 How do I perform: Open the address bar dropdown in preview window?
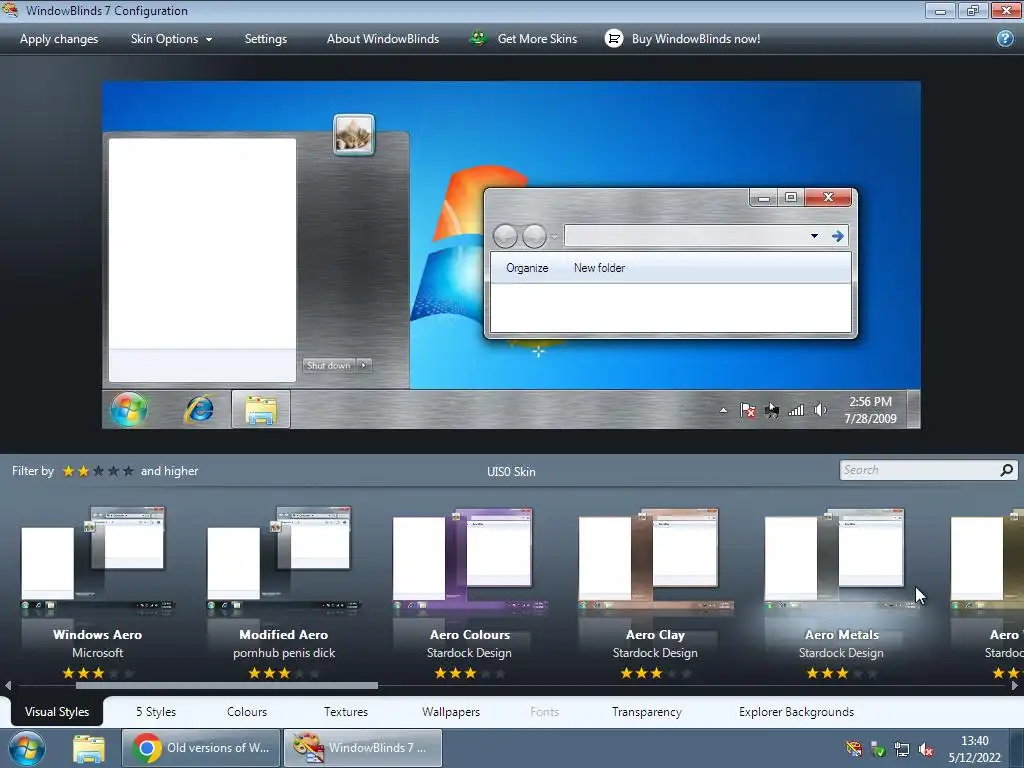814,236
